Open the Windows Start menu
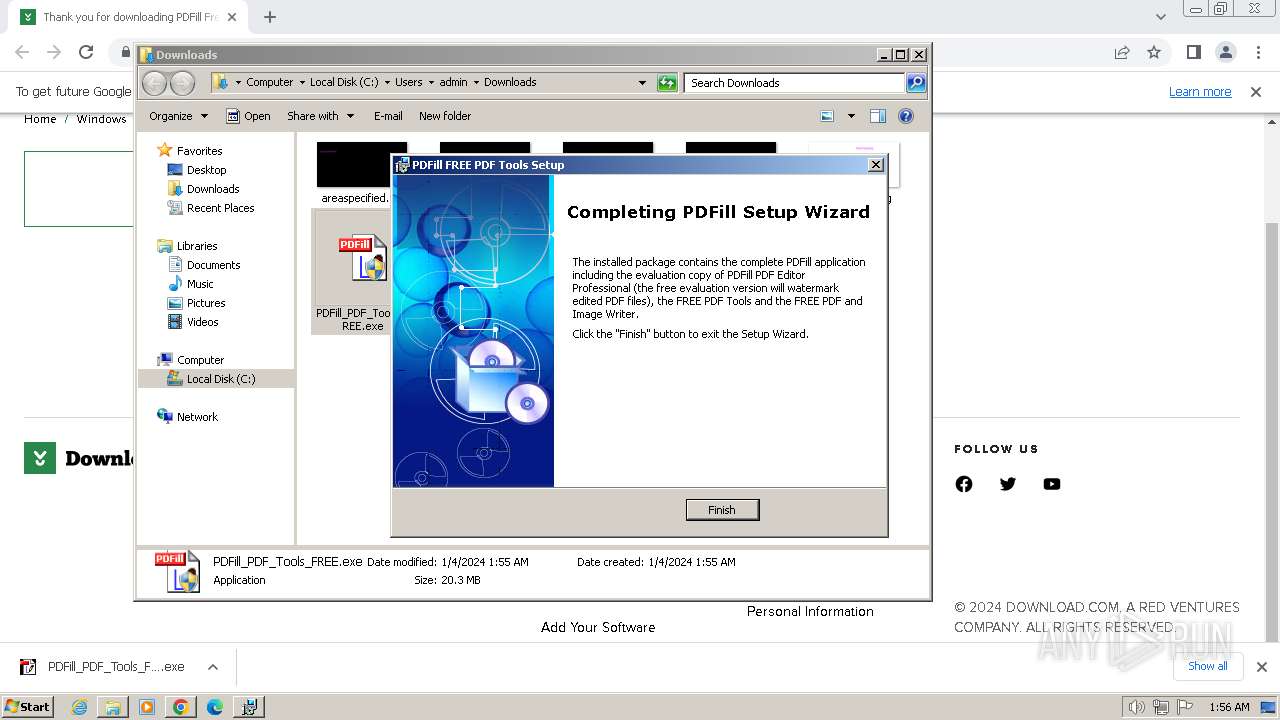 point(27,706)
